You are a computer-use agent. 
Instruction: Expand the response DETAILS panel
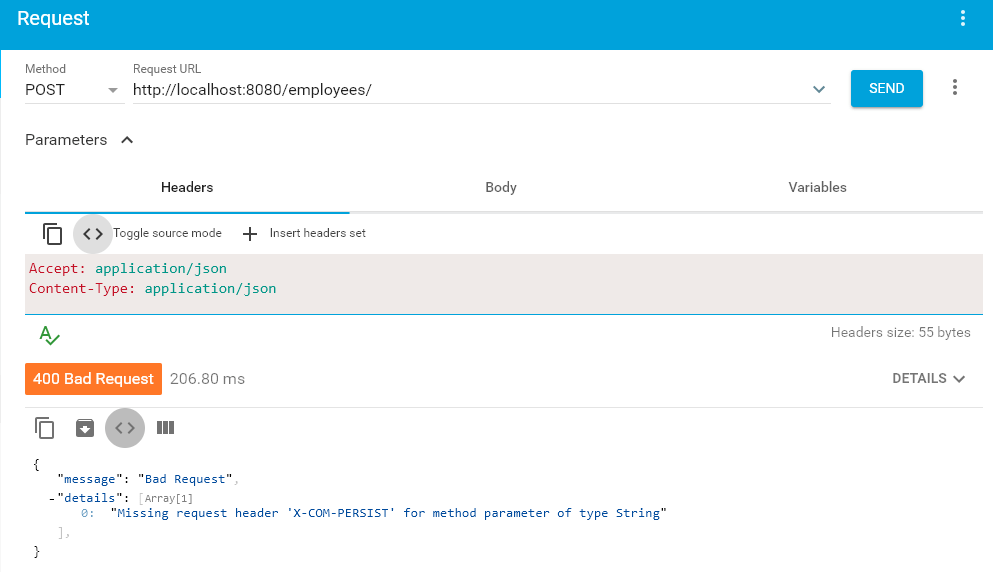[x=928, y=378]
